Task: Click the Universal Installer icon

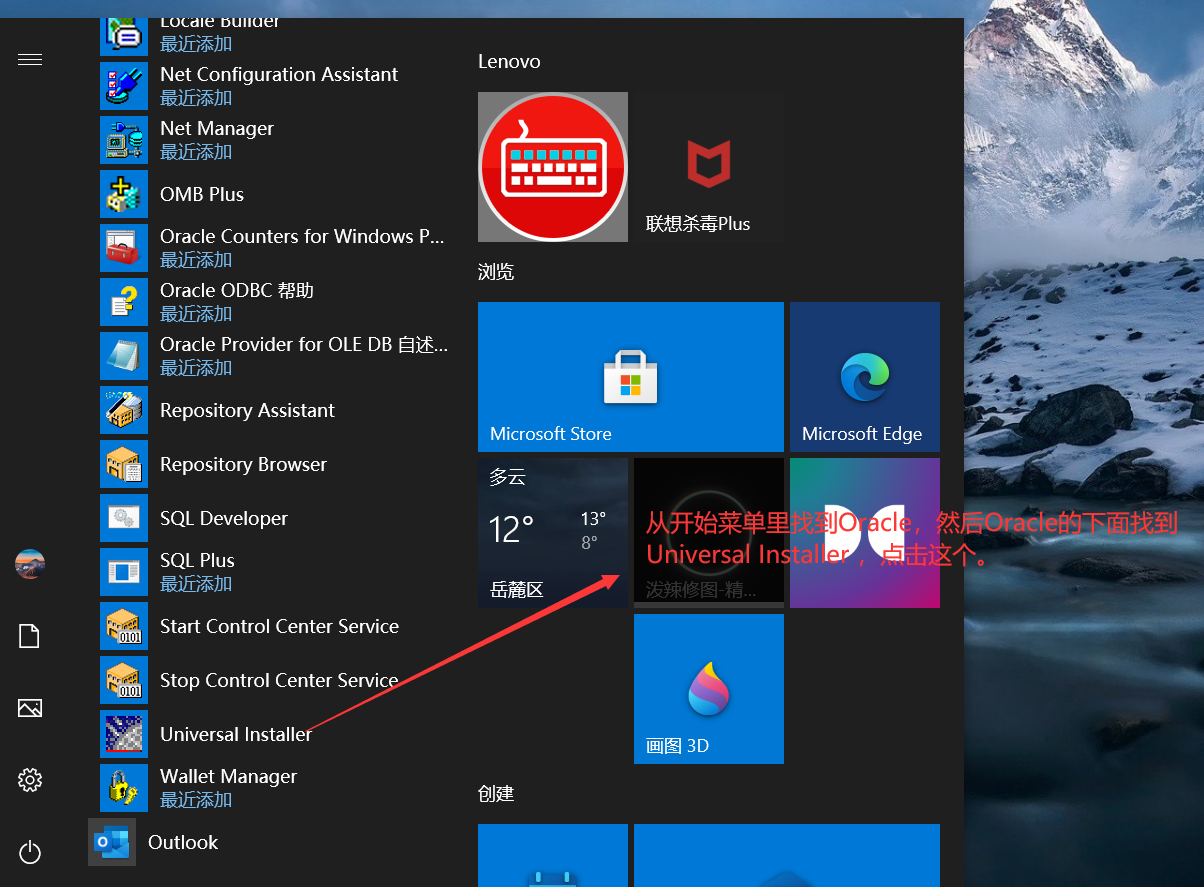Action: click(124, 734)
